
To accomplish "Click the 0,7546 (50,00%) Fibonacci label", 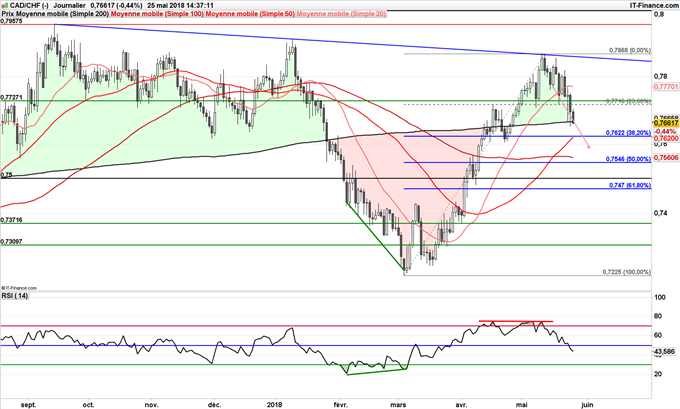I will click(x=628, y=159).
